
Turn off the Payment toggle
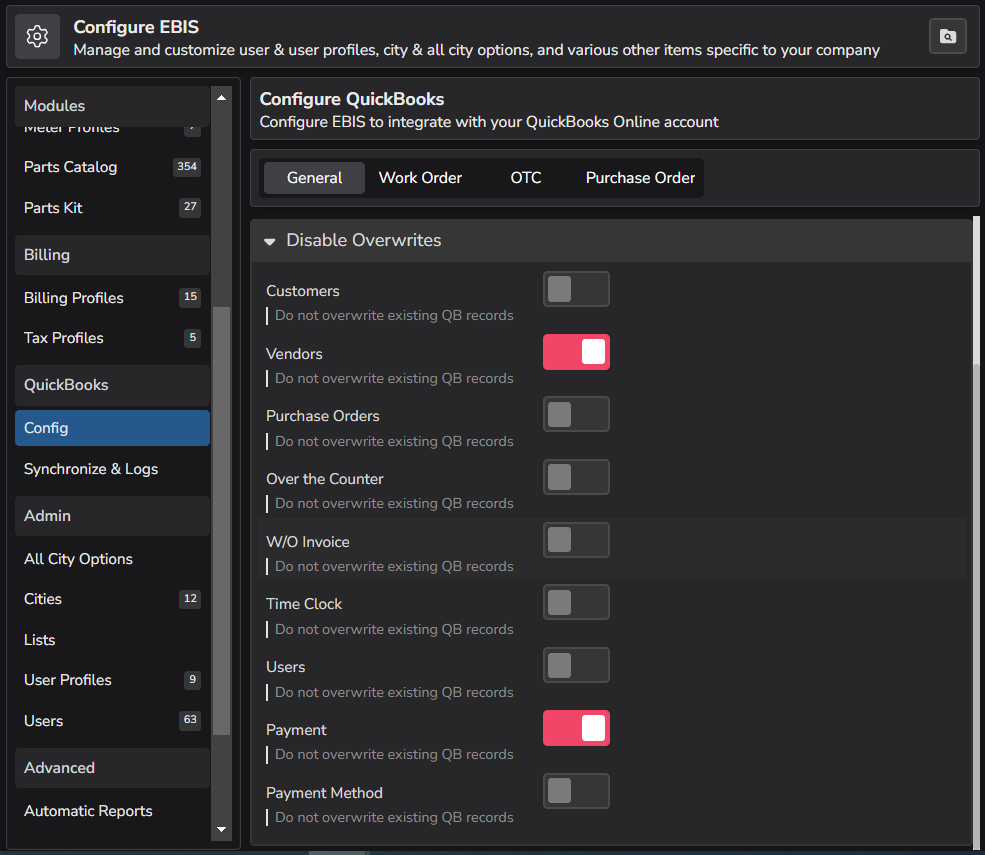pyautogui.click(x=576, y=728)
